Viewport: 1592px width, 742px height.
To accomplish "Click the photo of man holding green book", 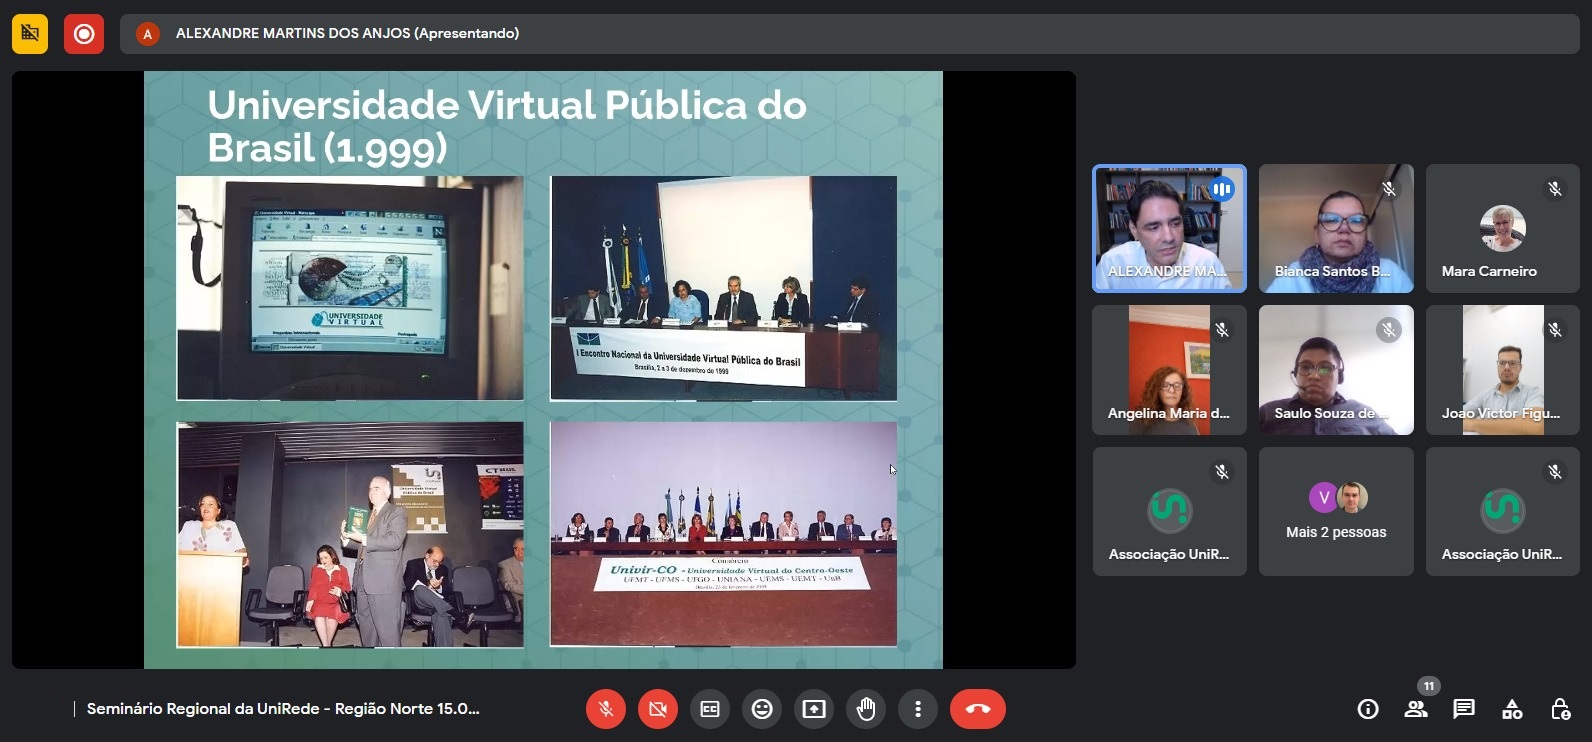I will click(x=350, y=534).
